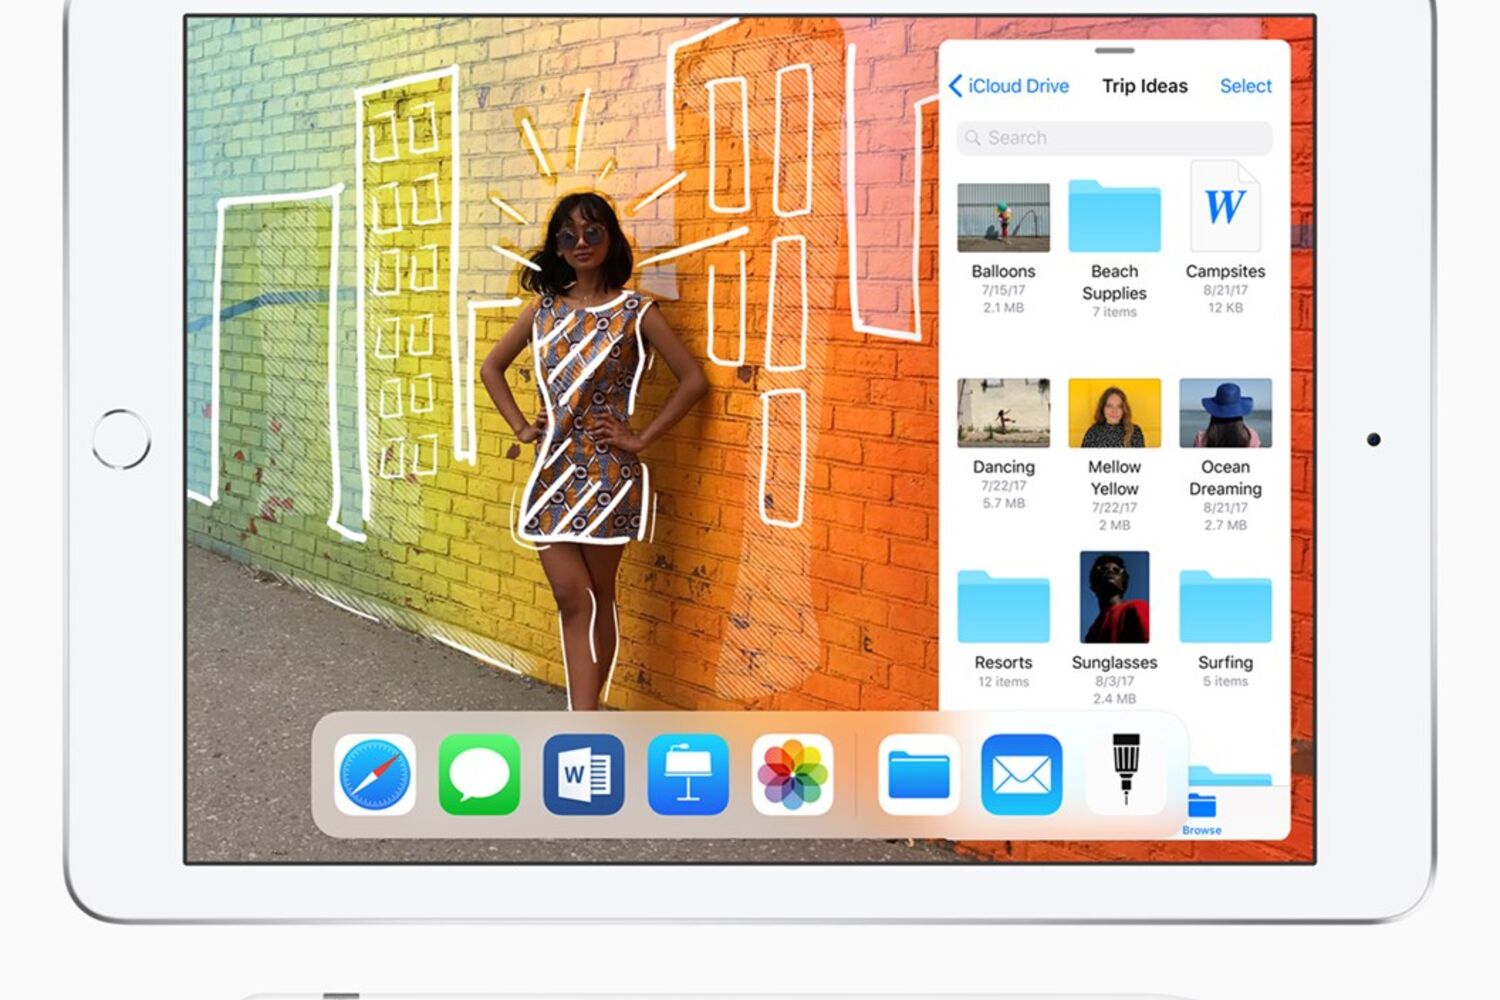This screenshot has width=1500, height=1000.
Task: Go back to iCloud Drive
Action: click(1009, 86)
